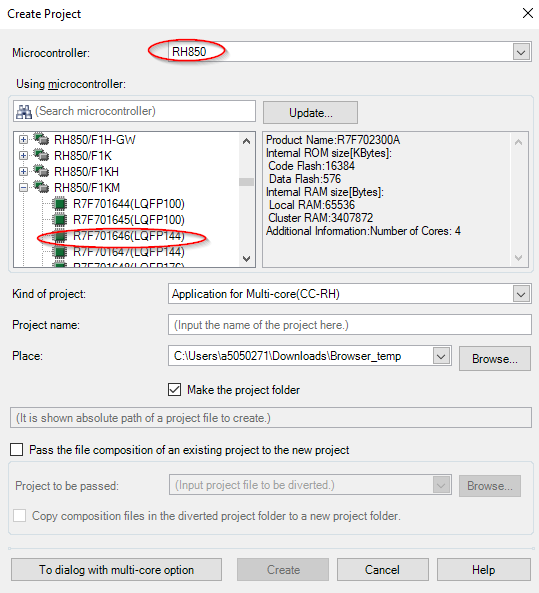Image resolution: width=539 pixels, height=593 pixels.
Task: Click the RH850/F1KM family chip icon
Action: click(x=41, y=187)
